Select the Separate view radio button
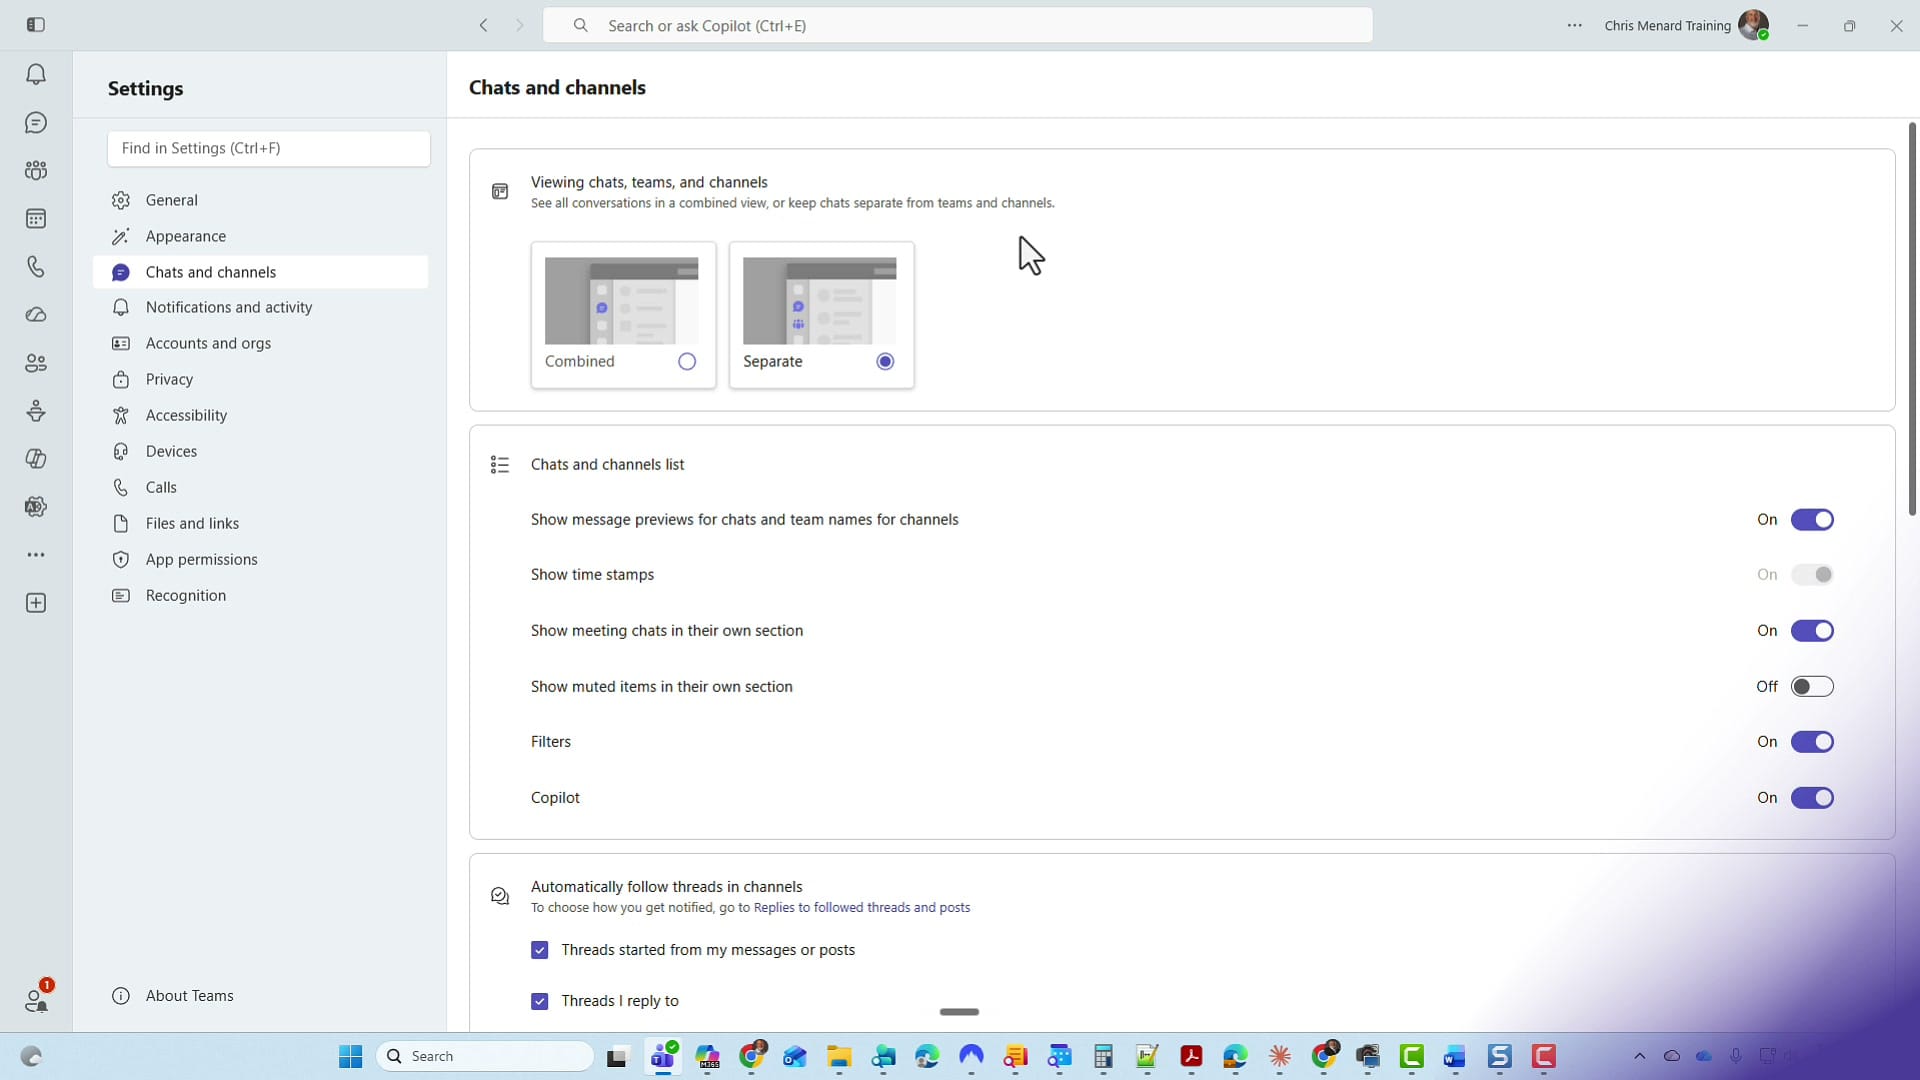The image size is (1920, 1080). 885,361
